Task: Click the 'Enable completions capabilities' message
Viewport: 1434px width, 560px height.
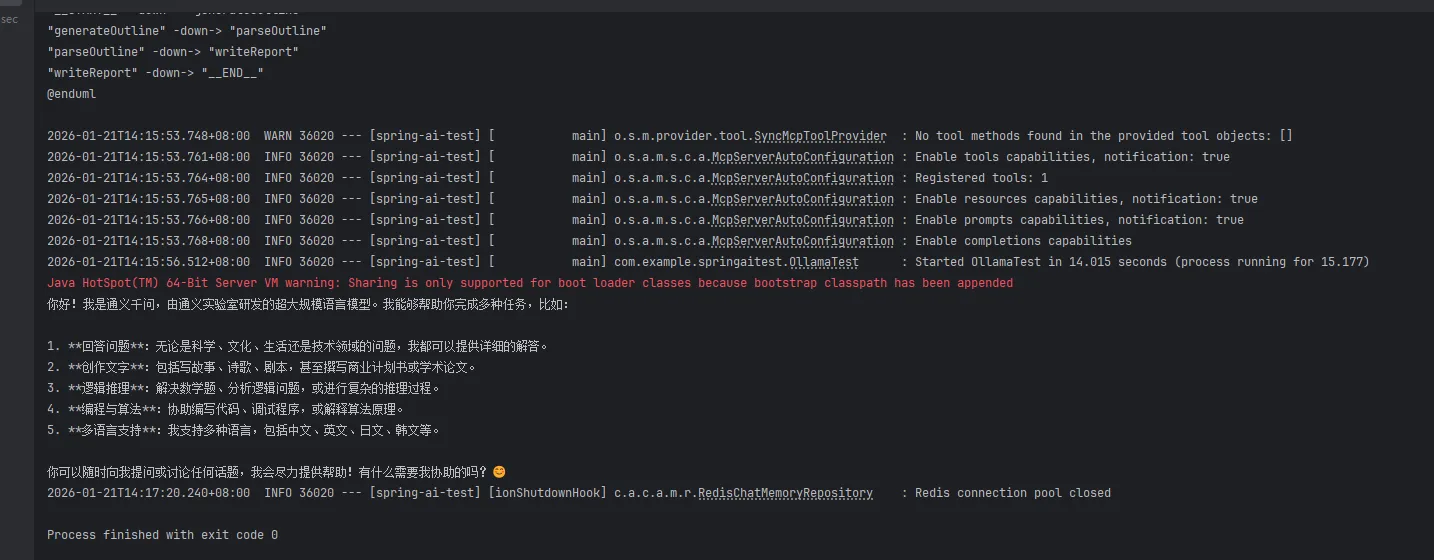Action: pos(1023,241)
